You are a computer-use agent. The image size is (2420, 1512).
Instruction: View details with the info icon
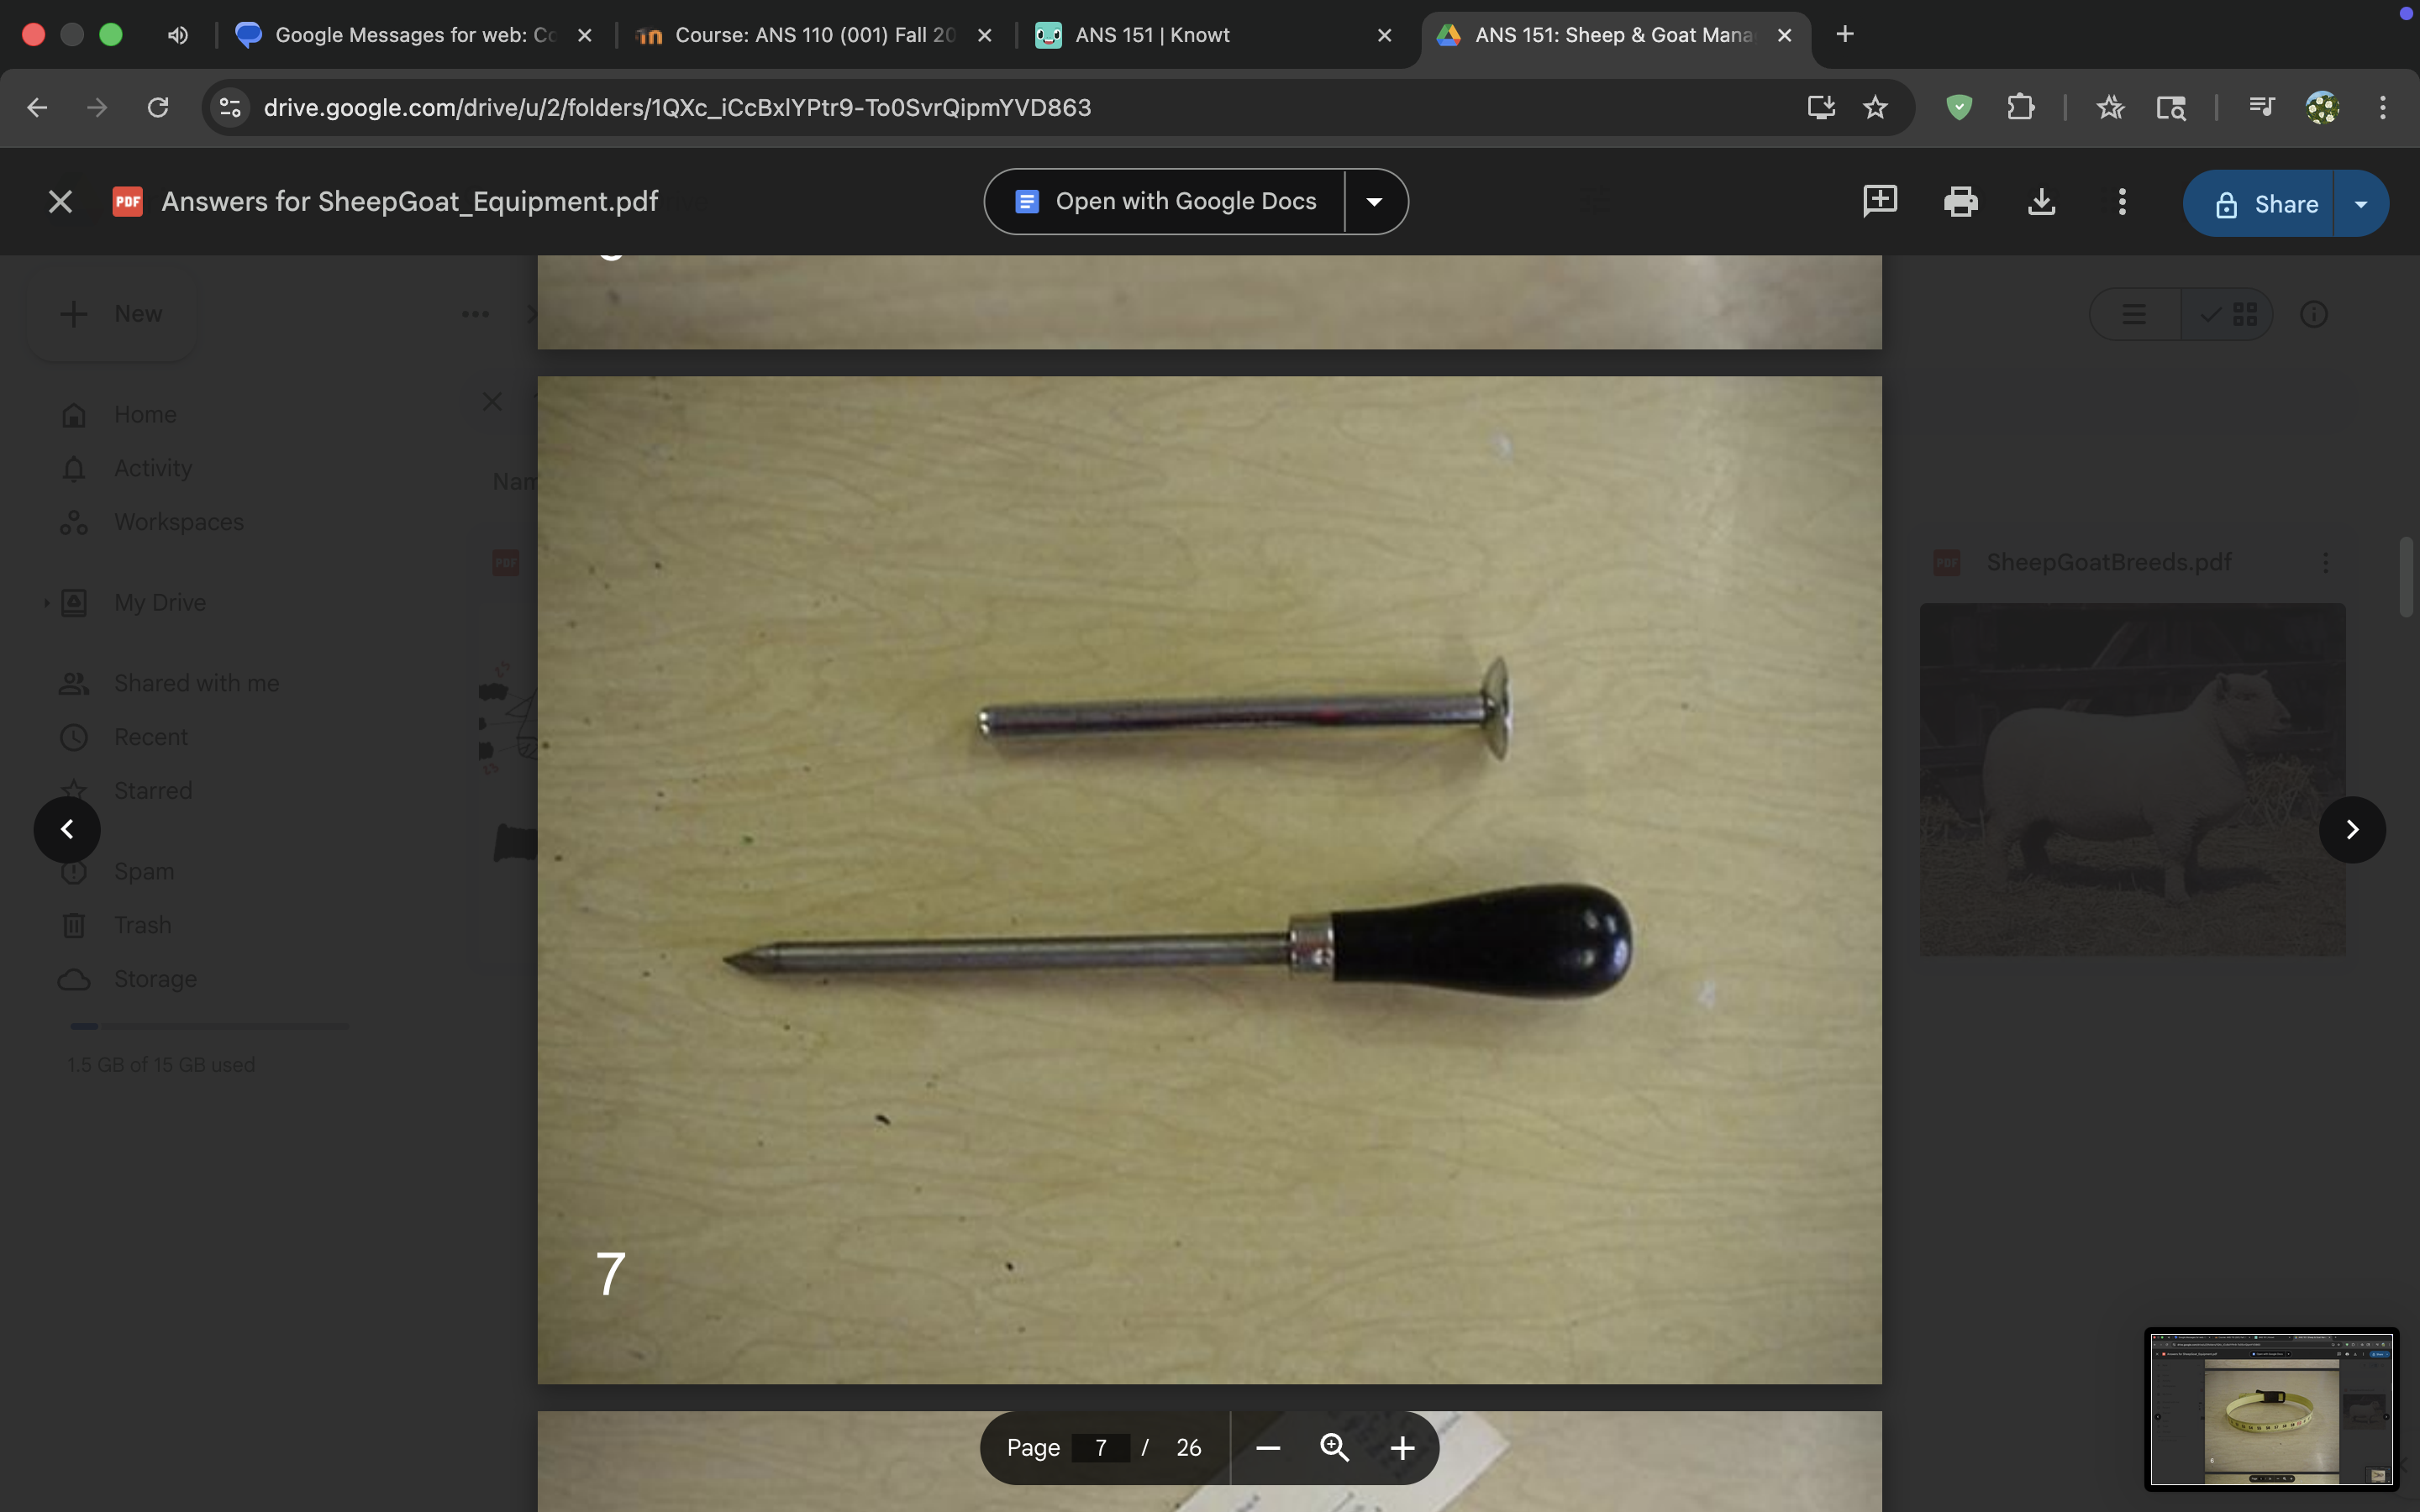2315,313
